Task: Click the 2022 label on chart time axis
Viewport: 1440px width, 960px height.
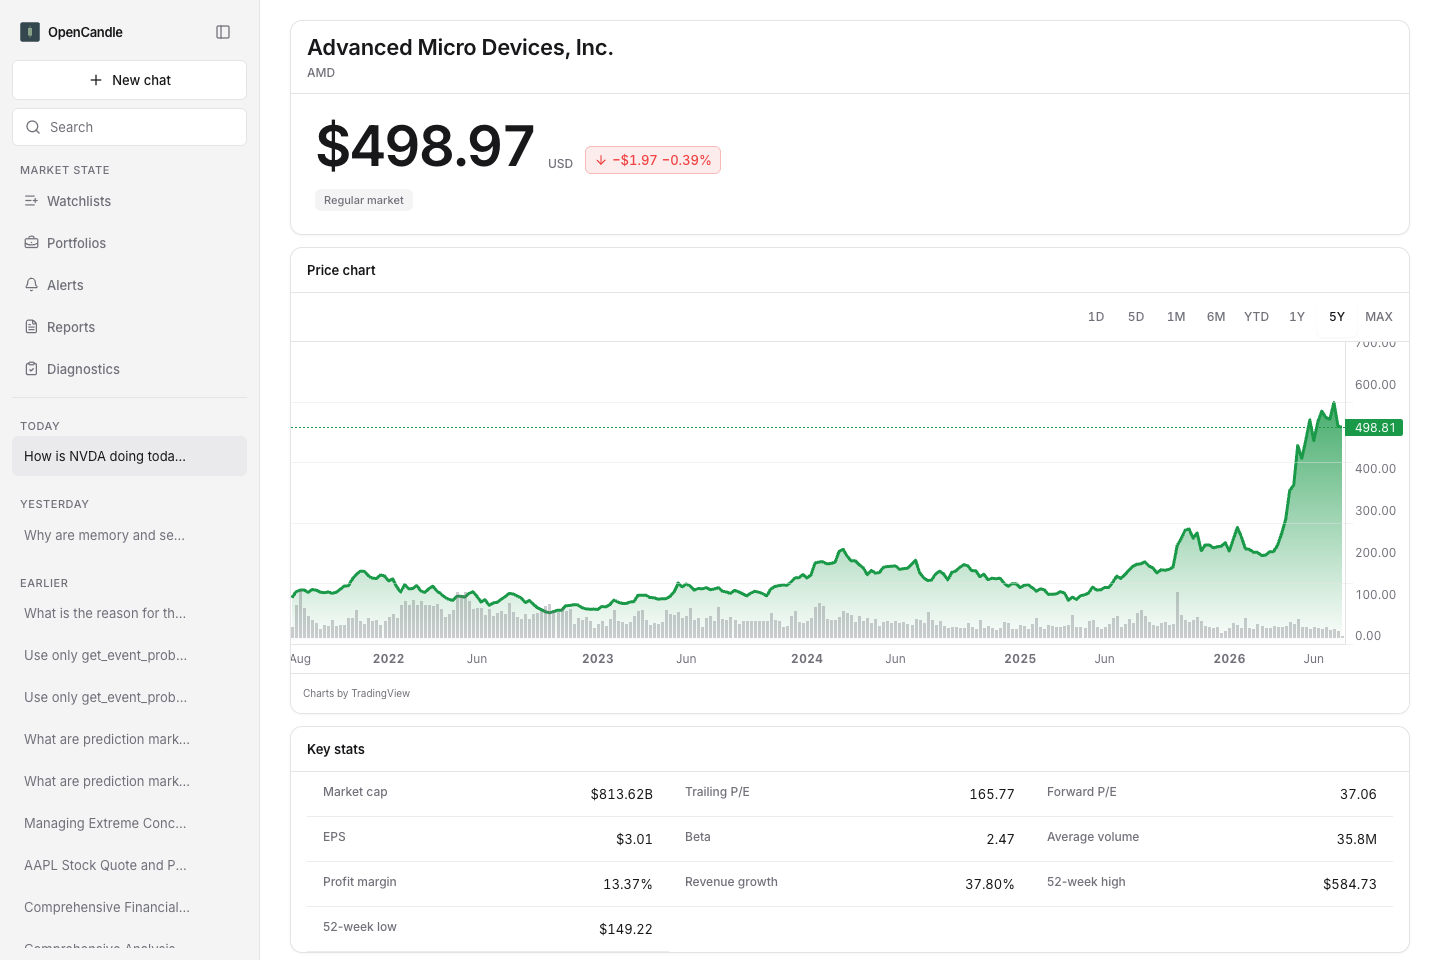Action: point(388,659)
